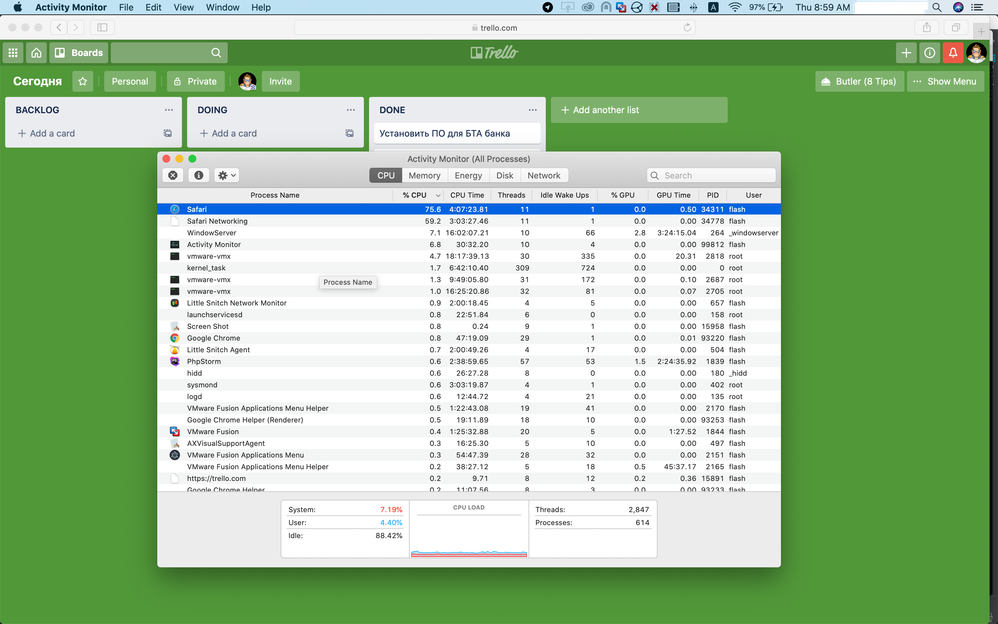Reload the trello.com page
This screenshot has height=624, width=998.
tap(687, 27)
